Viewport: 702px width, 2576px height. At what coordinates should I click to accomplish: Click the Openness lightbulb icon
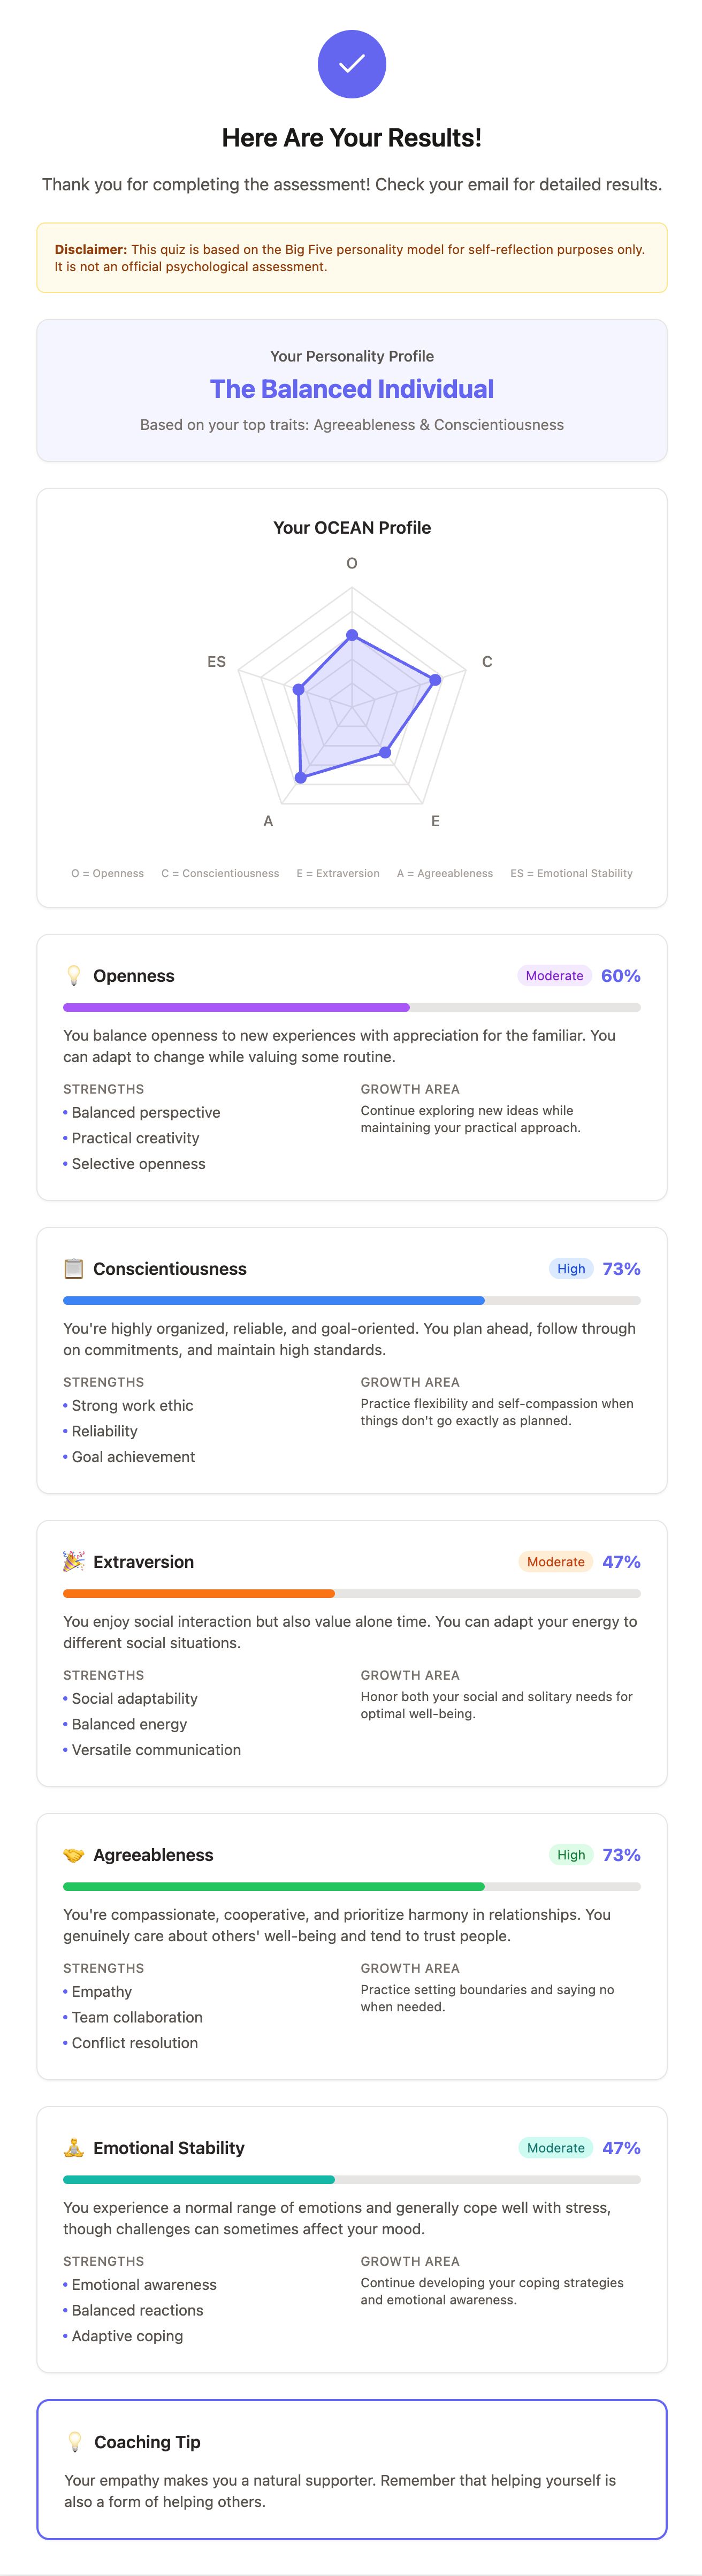(x=73, y=975)
